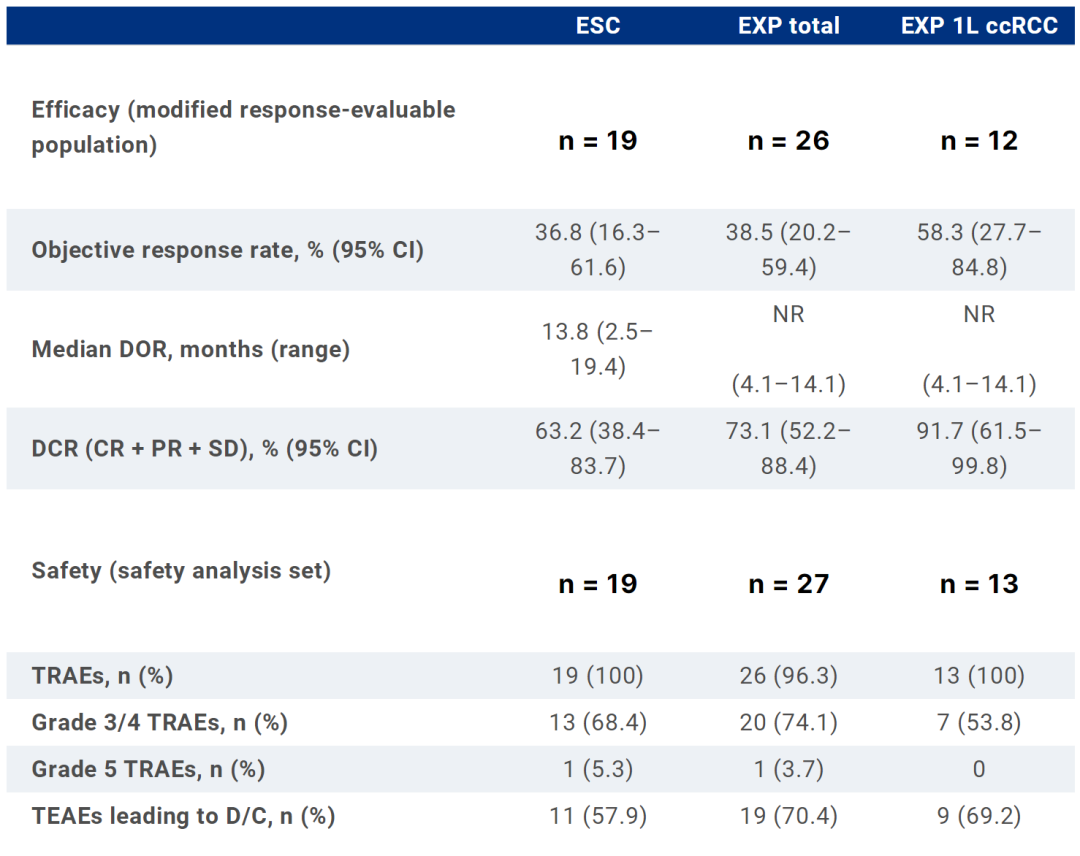Image resolution: width=1080 pixels, height=856 pixels.
Task: Click the Safety (safety analysis set) heading
Action: click(181, 571)
